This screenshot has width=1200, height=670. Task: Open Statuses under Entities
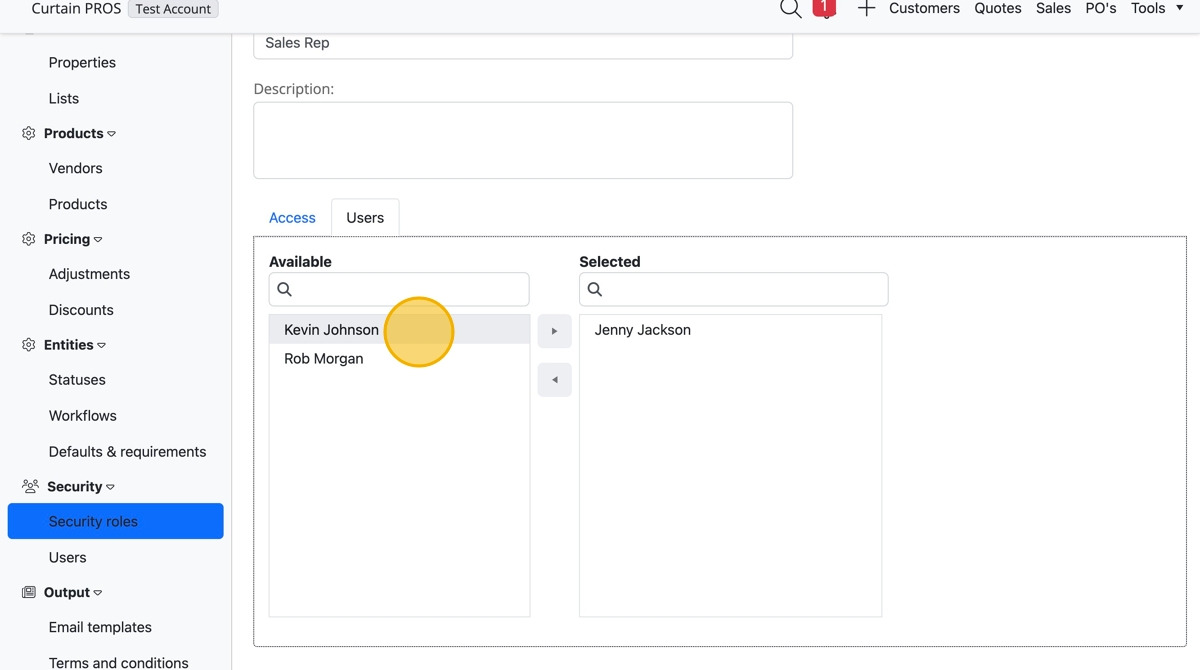pyautogui.click(x=77, y=380)
